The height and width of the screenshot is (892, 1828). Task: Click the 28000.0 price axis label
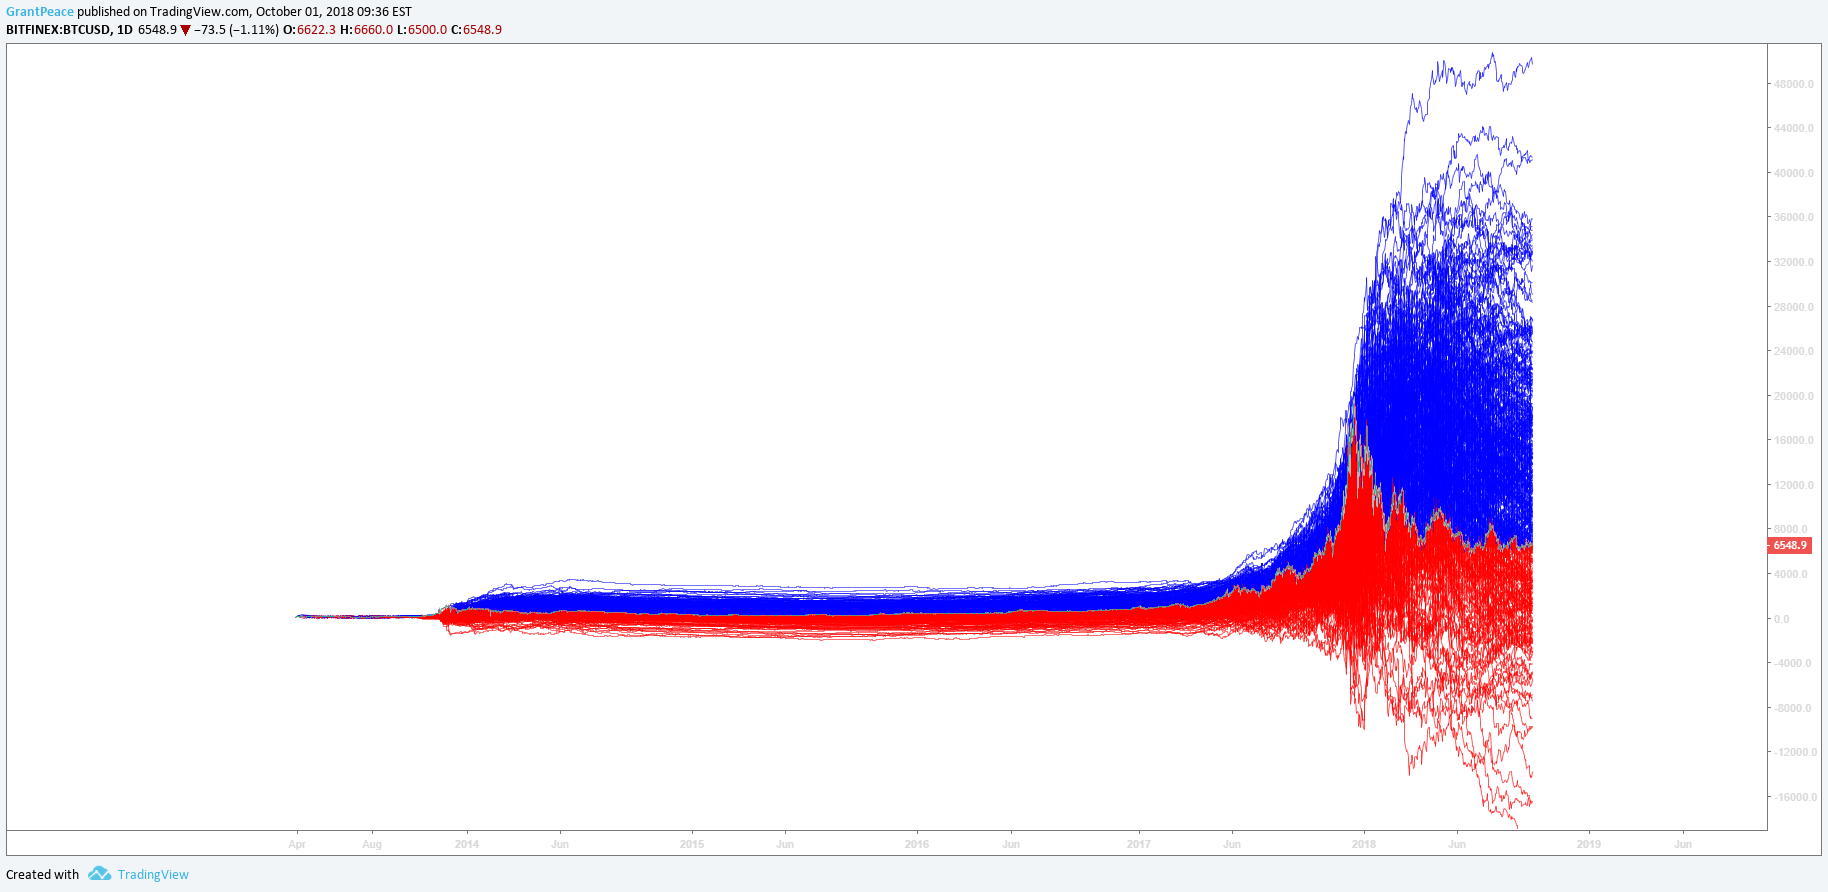1793,307
